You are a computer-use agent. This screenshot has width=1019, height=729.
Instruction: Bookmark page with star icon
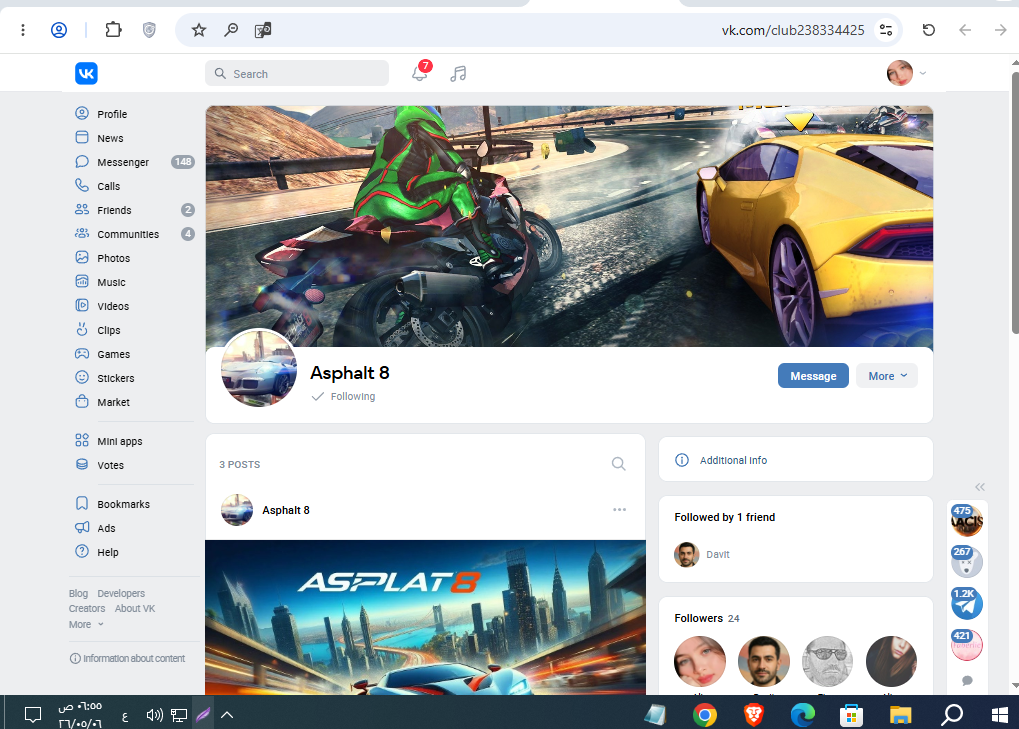point(199,30)
